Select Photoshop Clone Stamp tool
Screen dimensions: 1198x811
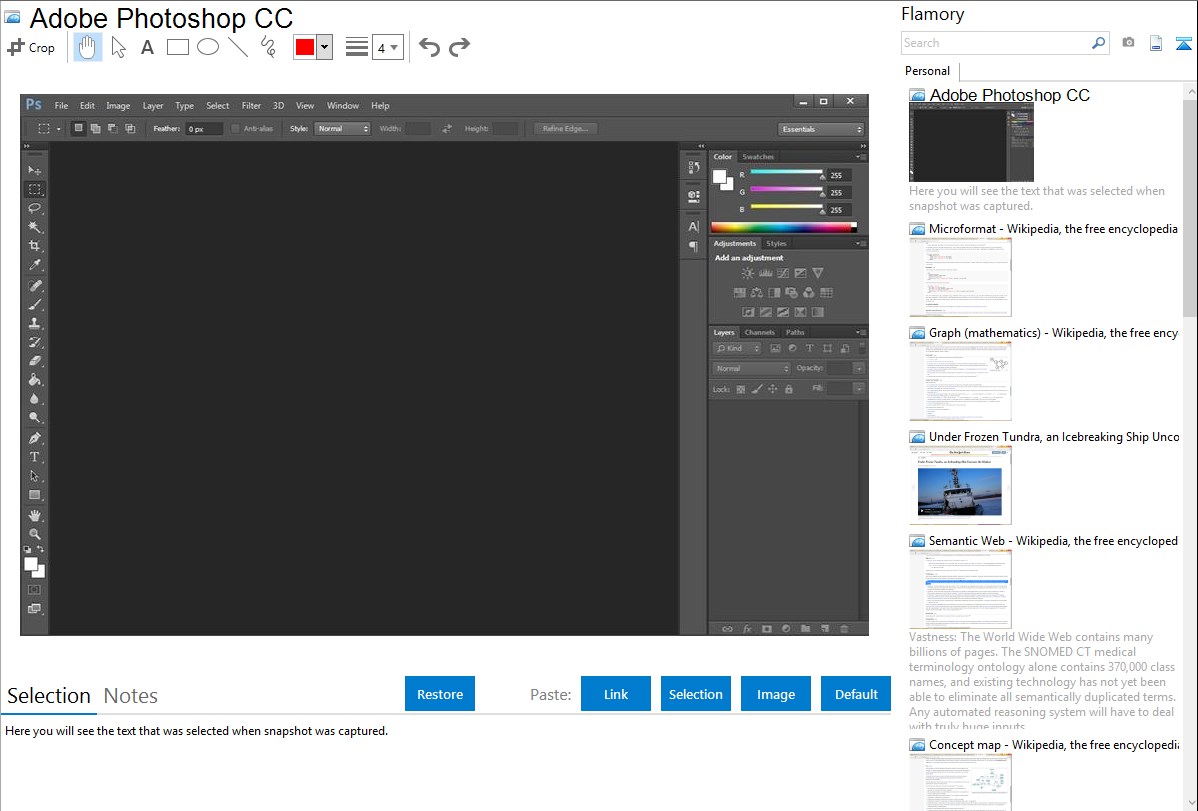tap(34, 323)
